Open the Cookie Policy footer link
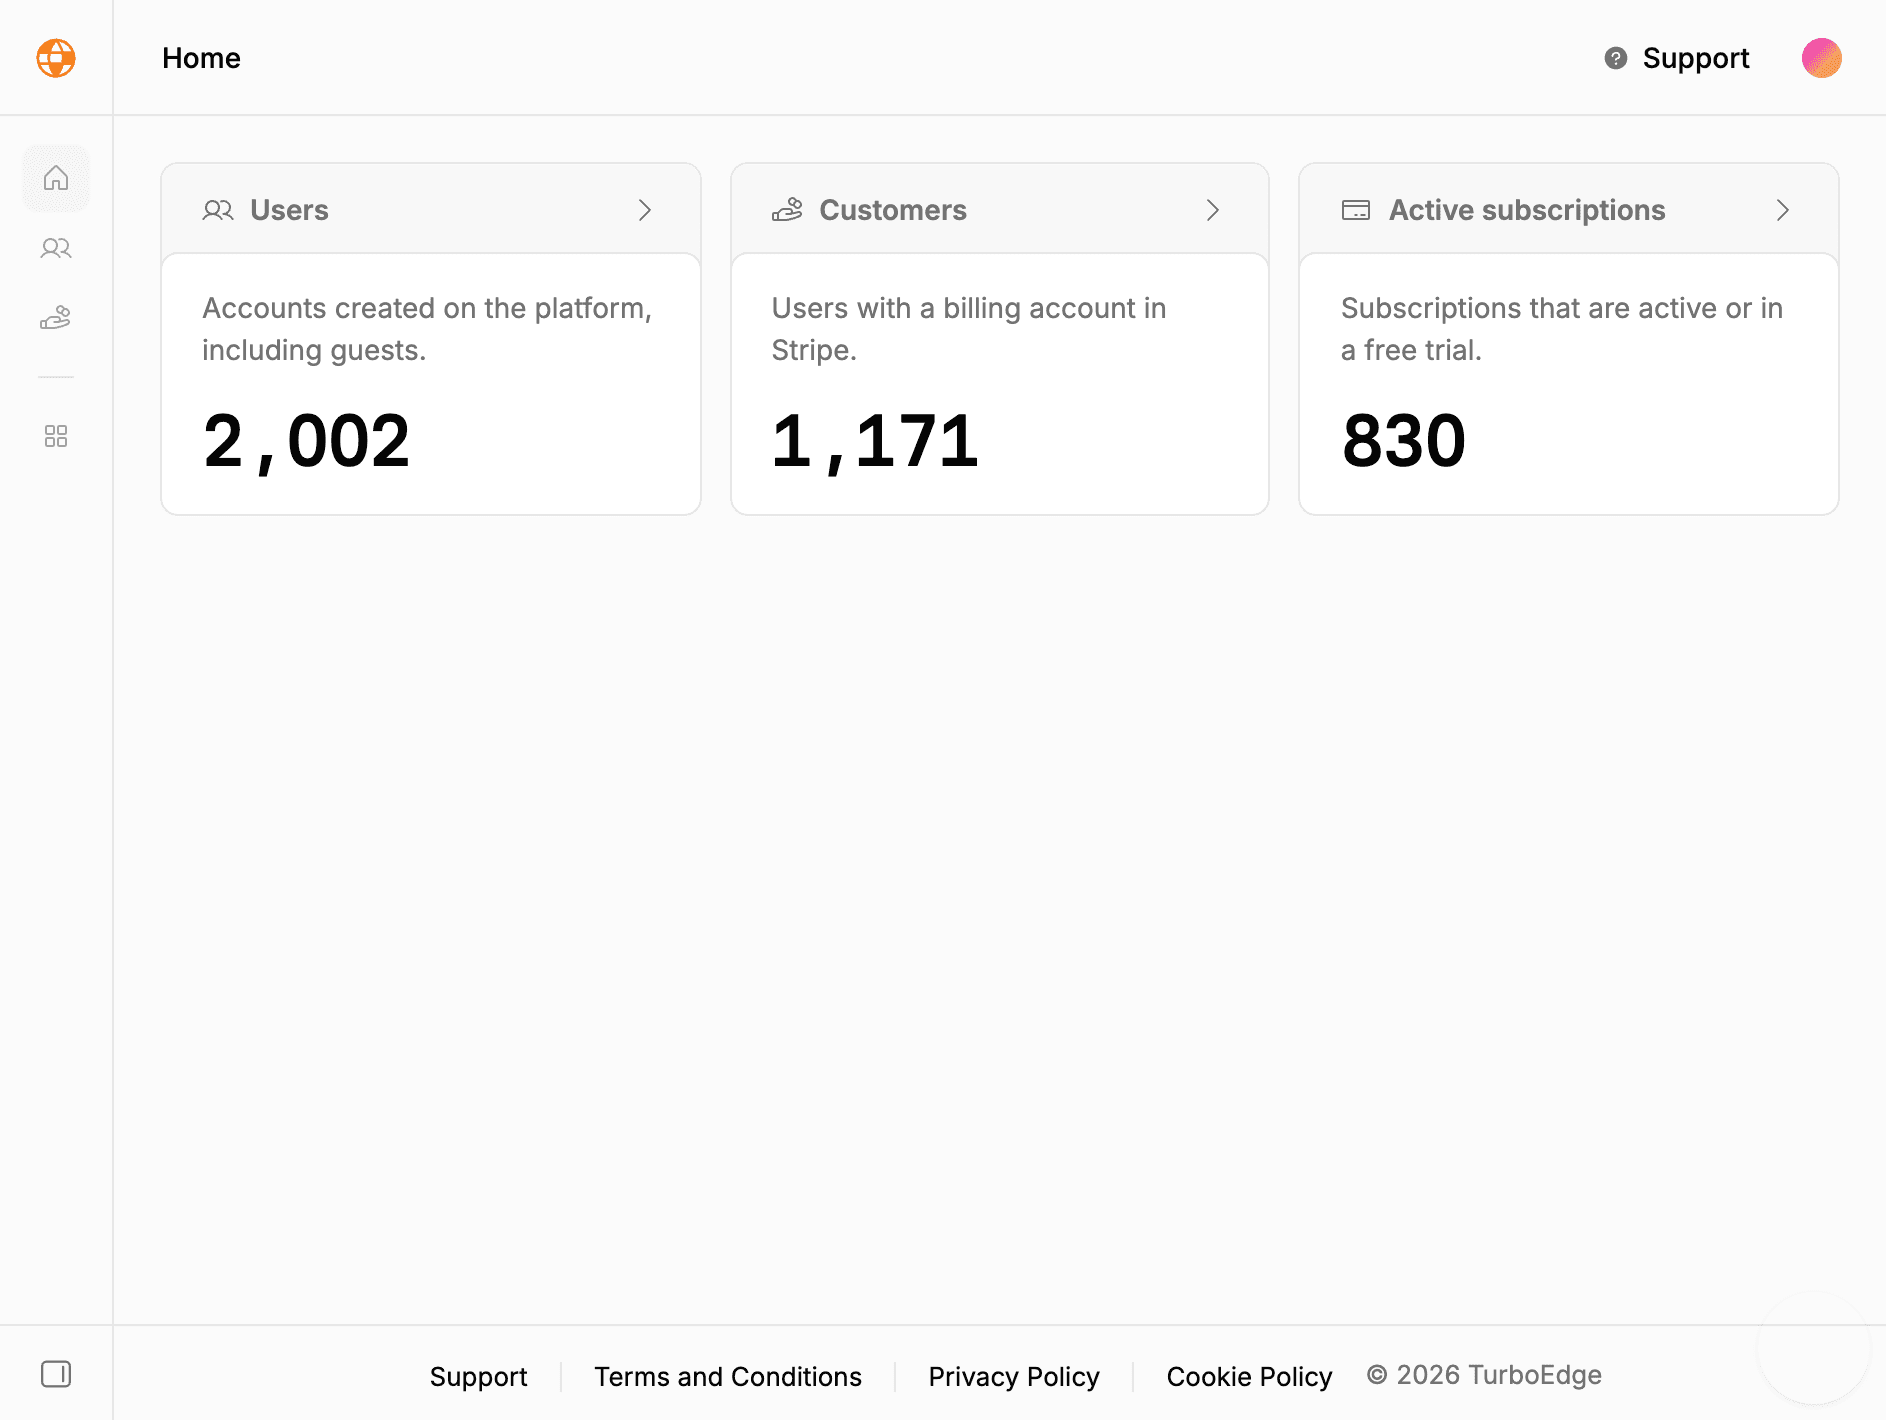Screen dimensions: 1886x1420 coord(1249,1377)
